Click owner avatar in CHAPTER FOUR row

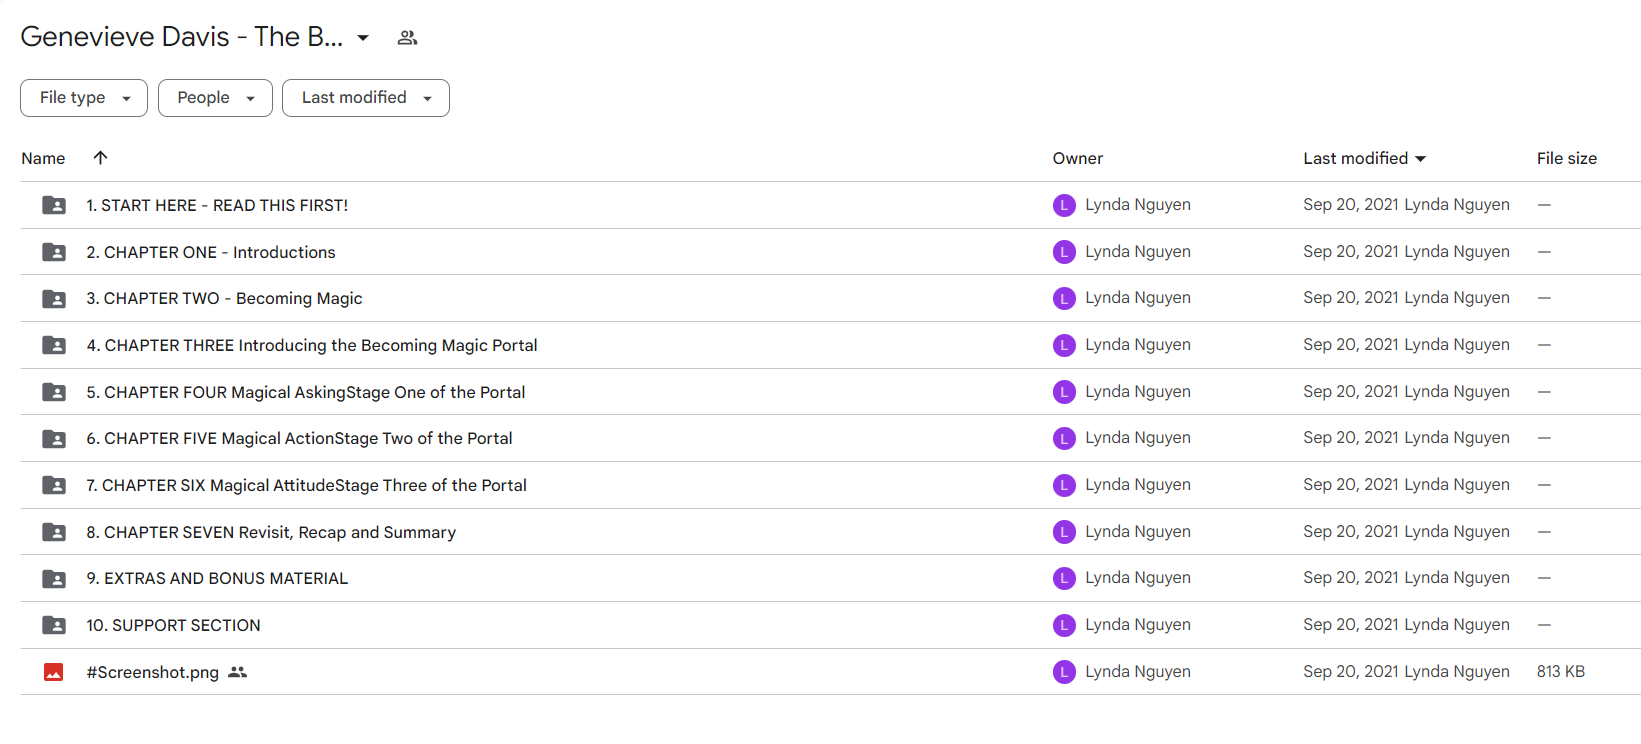pos(1064,392)
